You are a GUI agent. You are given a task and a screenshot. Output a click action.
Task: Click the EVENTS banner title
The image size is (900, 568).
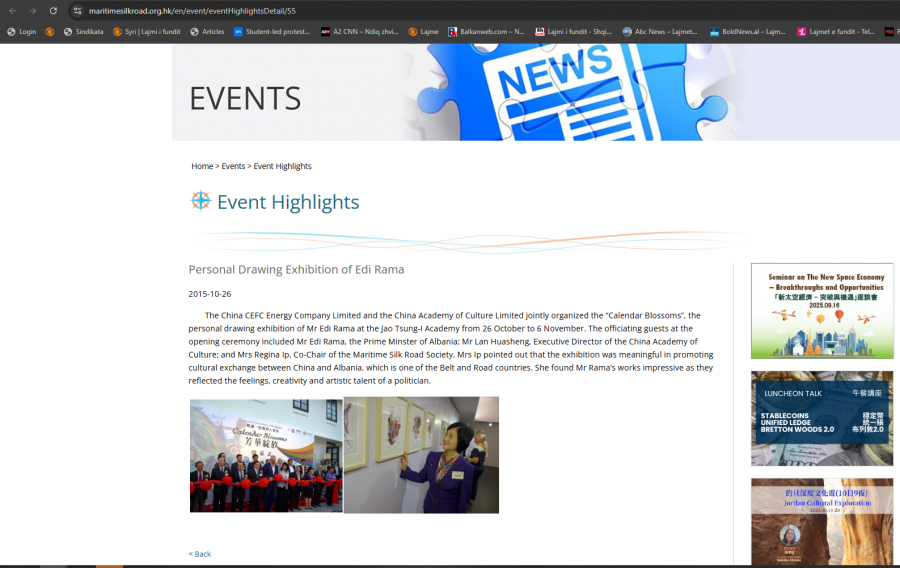245,98
